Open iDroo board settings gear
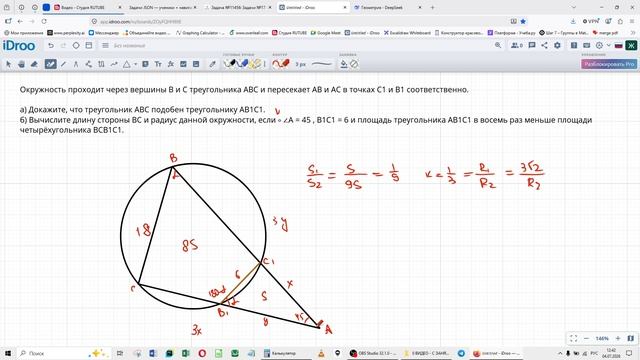Screen dimensions: 640x360 pyautogui.click(x=557, y=45)
